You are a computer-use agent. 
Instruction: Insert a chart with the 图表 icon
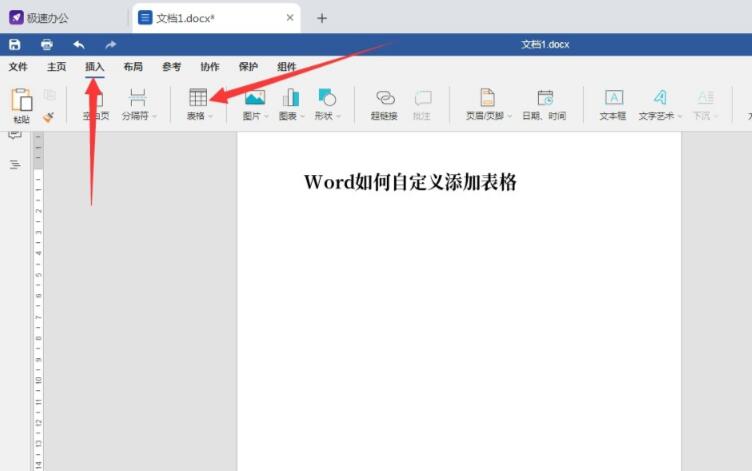tap(291, 97)
